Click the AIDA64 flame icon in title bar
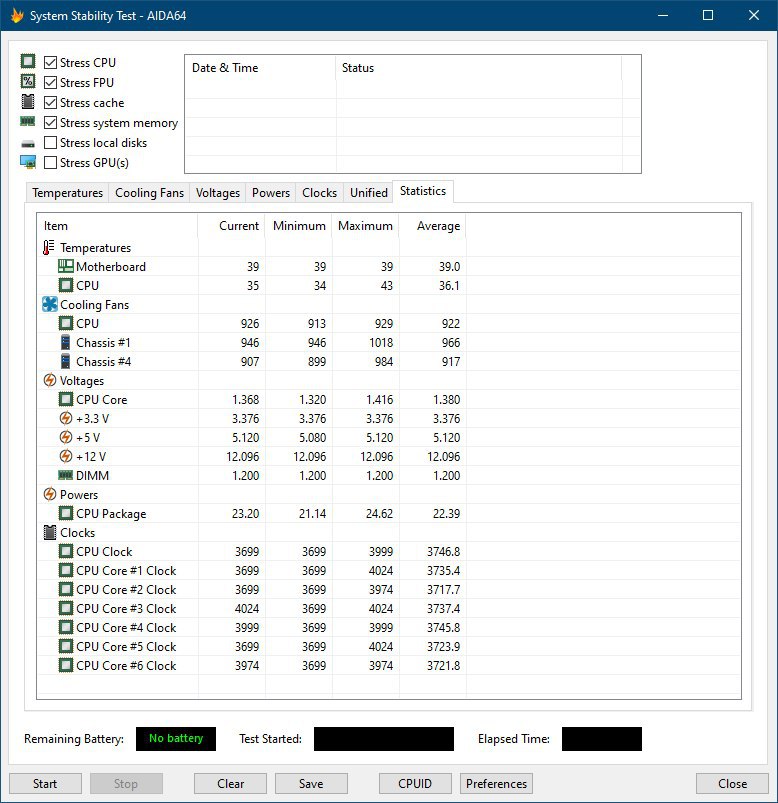Image resolution: width=778 pixels, height=803 pixels. point(17,15)
